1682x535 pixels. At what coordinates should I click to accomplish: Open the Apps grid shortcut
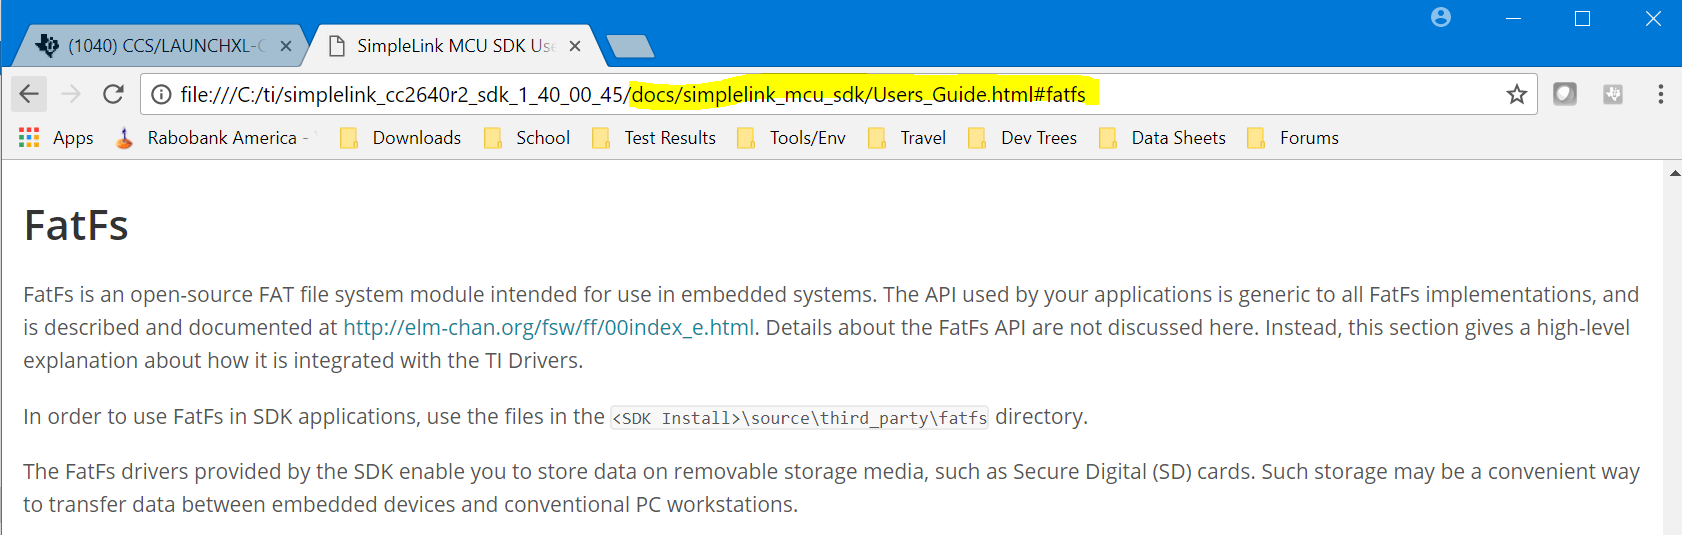(56, 138)
